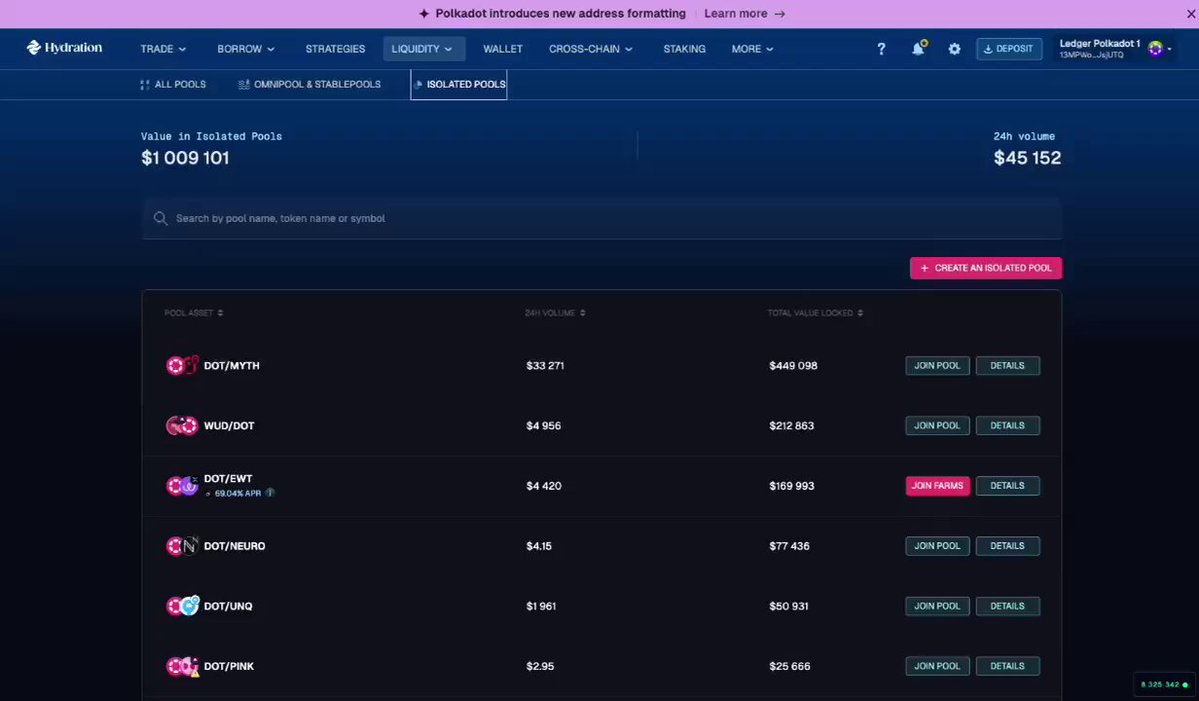
Task: Click the DOT/MYTH token pair icon
Action: 182,365
